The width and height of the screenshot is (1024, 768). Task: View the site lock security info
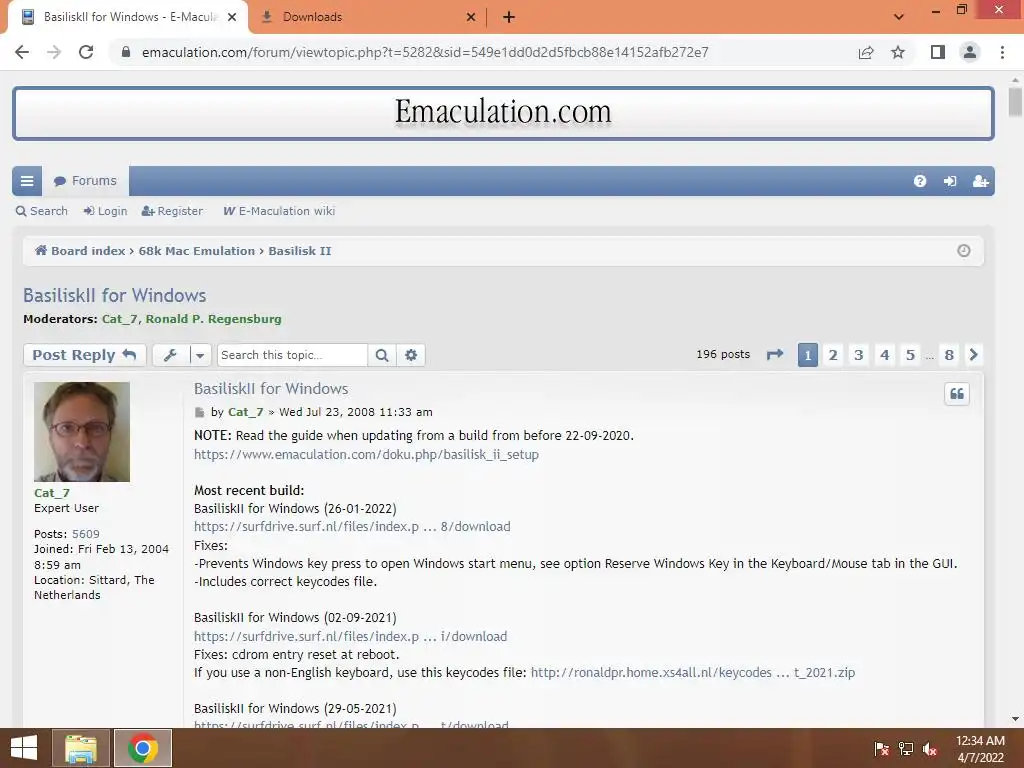pyautogui.click(x=126, y=52)
